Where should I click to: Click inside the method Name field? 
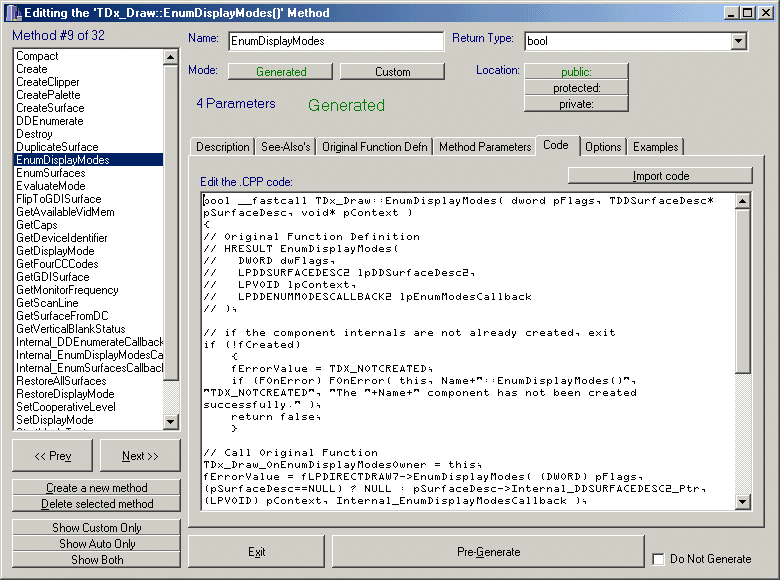[335, 42]
